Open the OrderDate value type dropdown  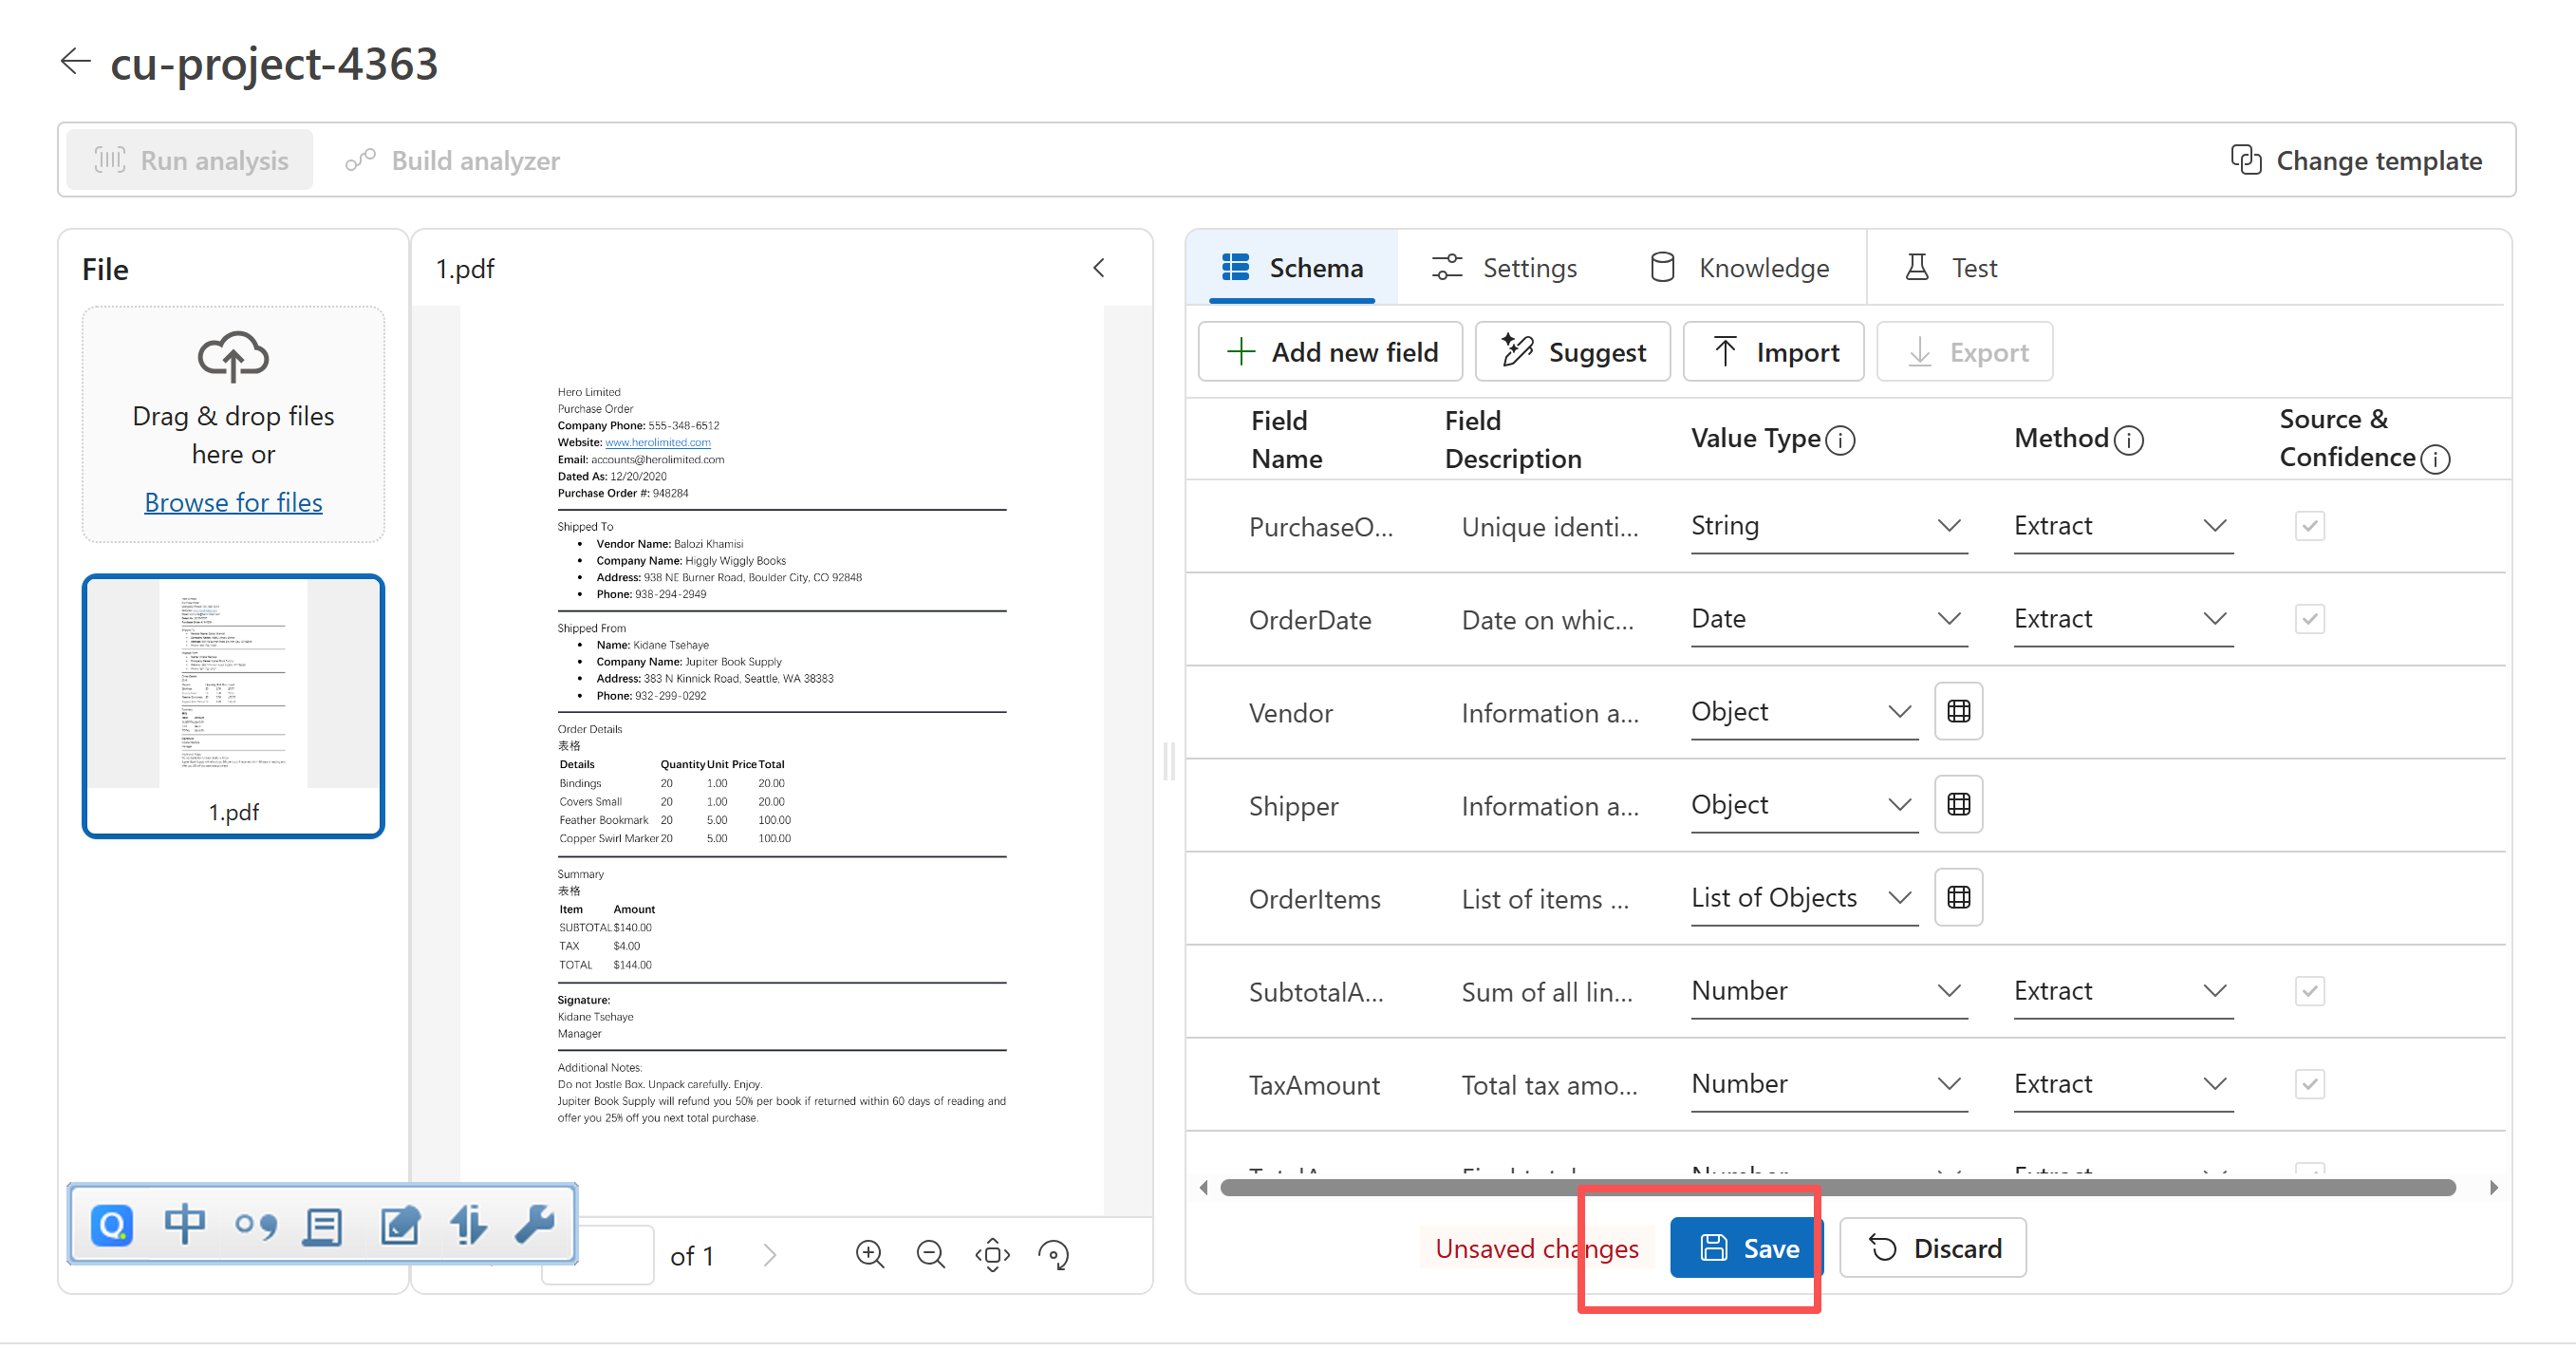1828,619
